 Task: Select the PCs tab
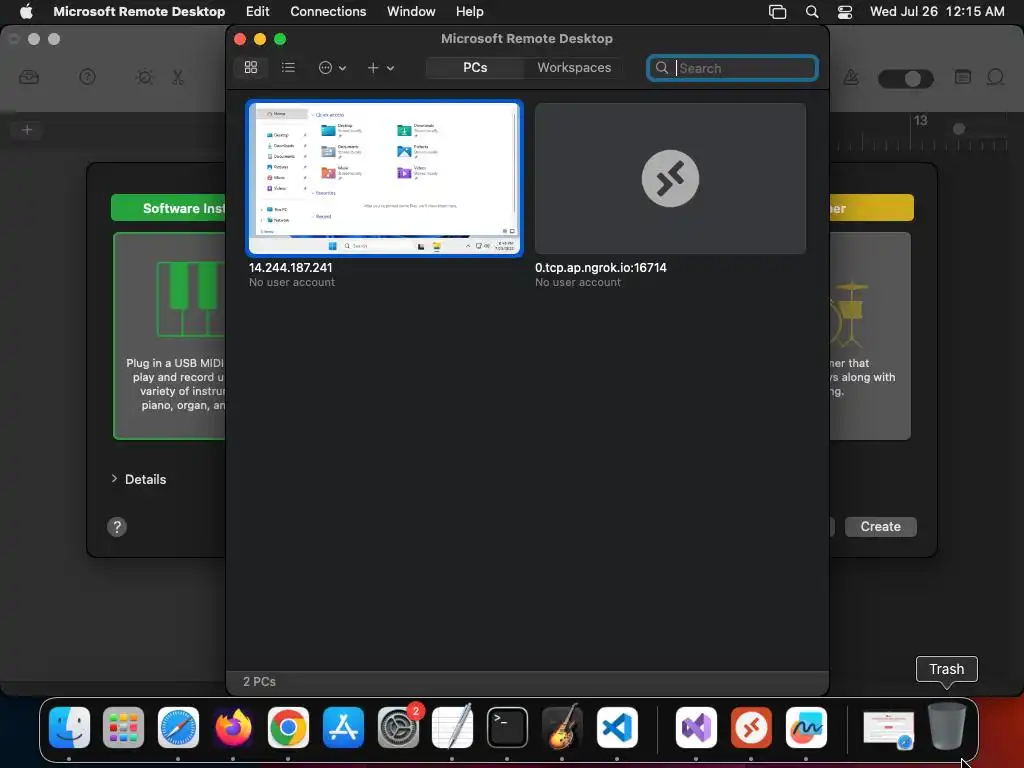[475, 67]
